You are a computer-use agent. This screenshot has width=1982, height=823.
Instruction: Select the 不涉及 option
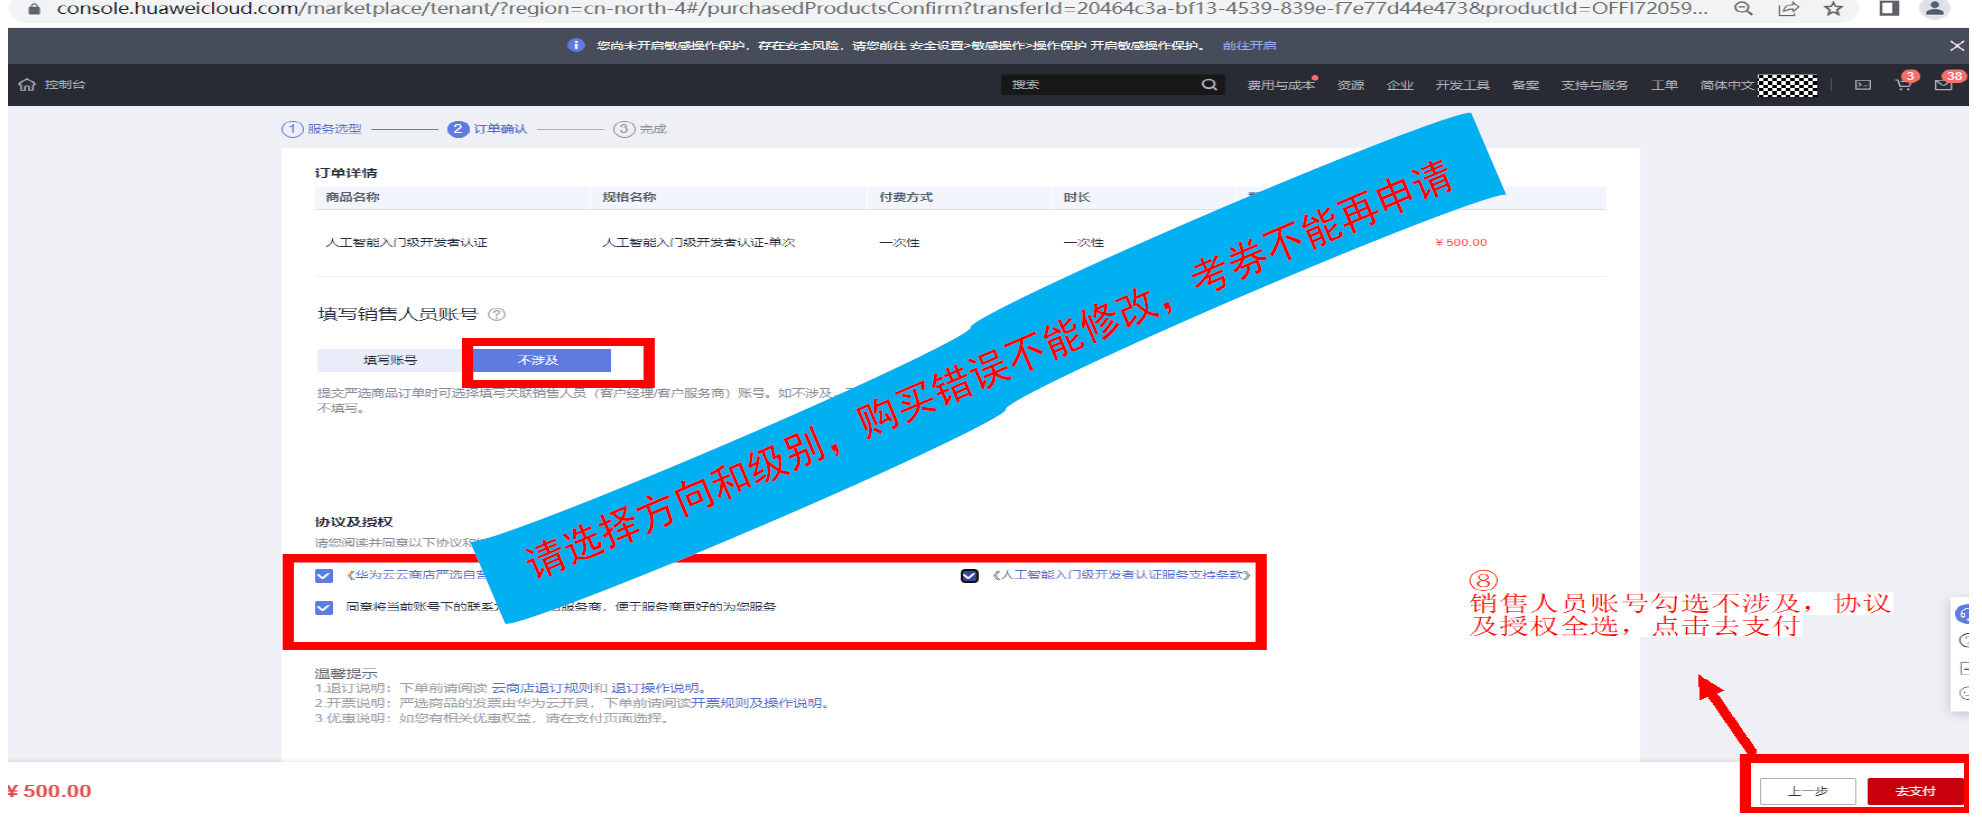[539, 360]
